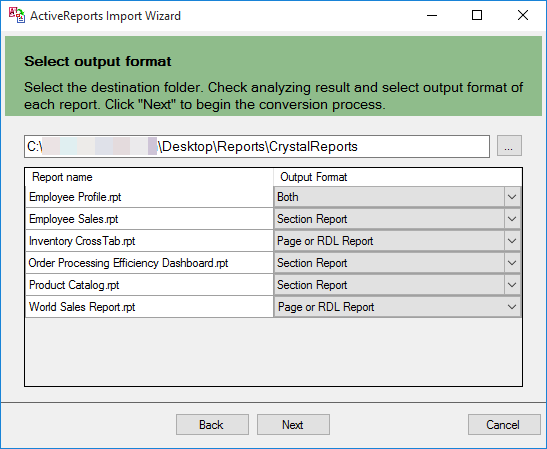Expand output format dropdown for World Sales Report.rpt
Viewport: 547px width, 449px height.
pyautogui.click(x=512, y=307)
